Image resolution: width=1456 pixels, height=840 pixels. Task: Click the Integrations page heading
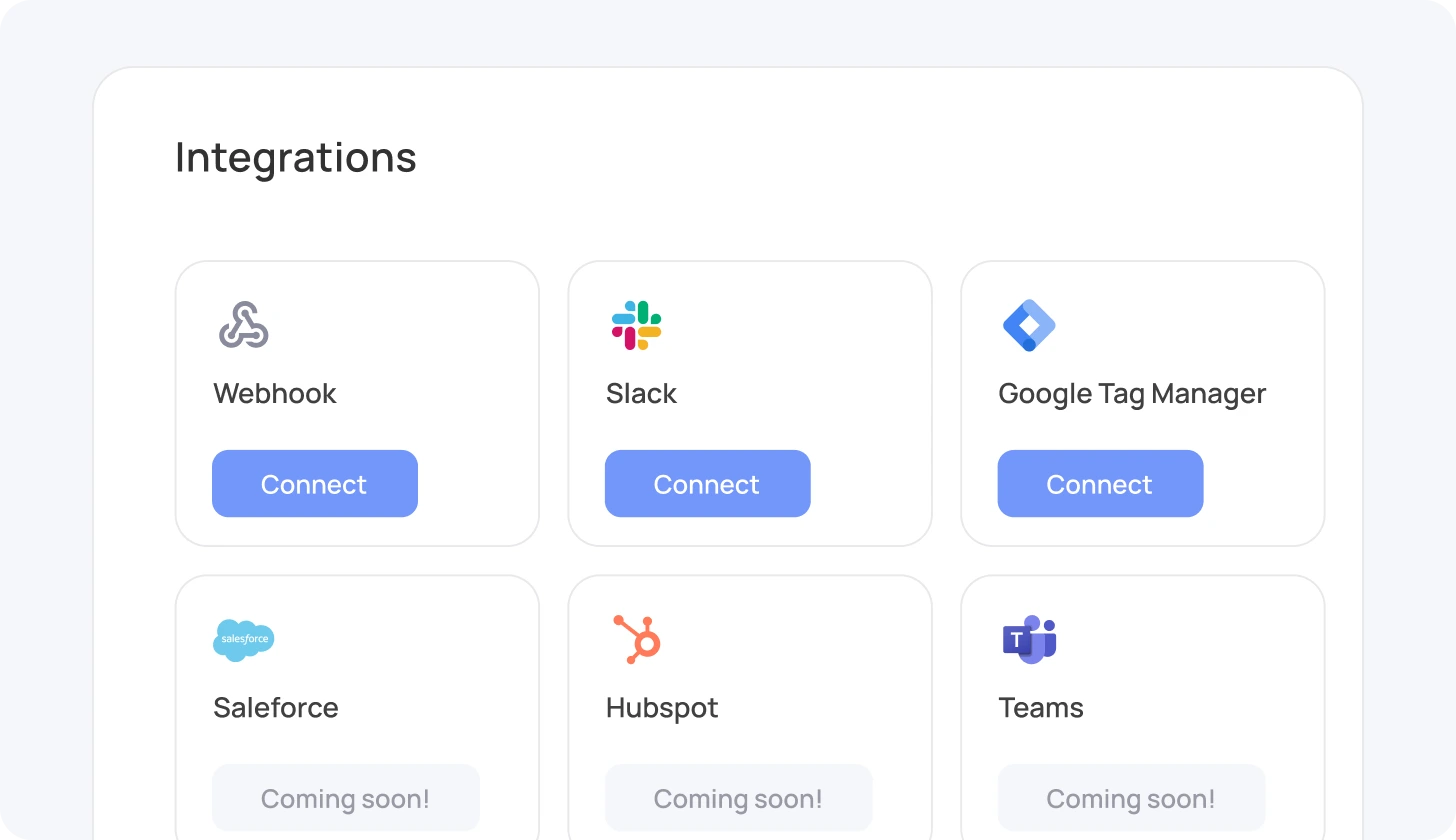[296, 157]
